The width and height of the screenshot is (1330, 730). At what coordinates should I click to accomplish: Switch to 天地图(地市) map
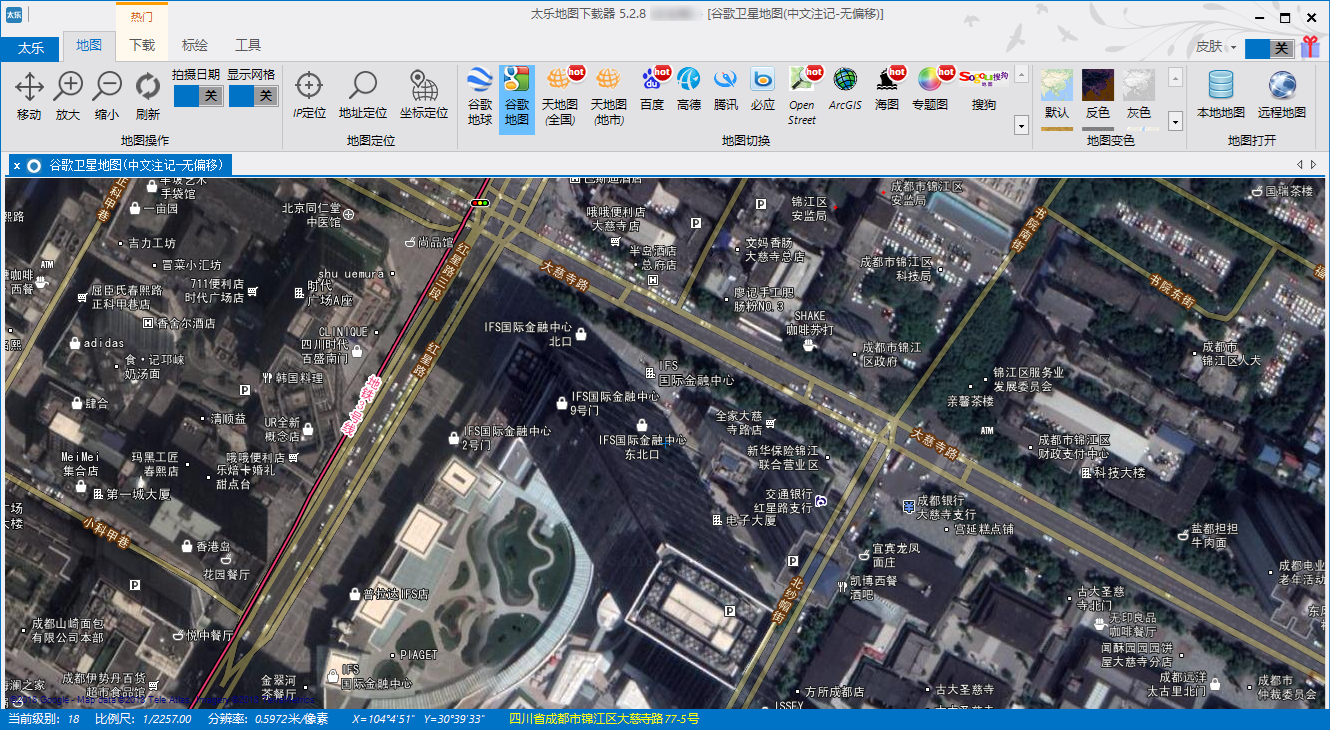608,98
